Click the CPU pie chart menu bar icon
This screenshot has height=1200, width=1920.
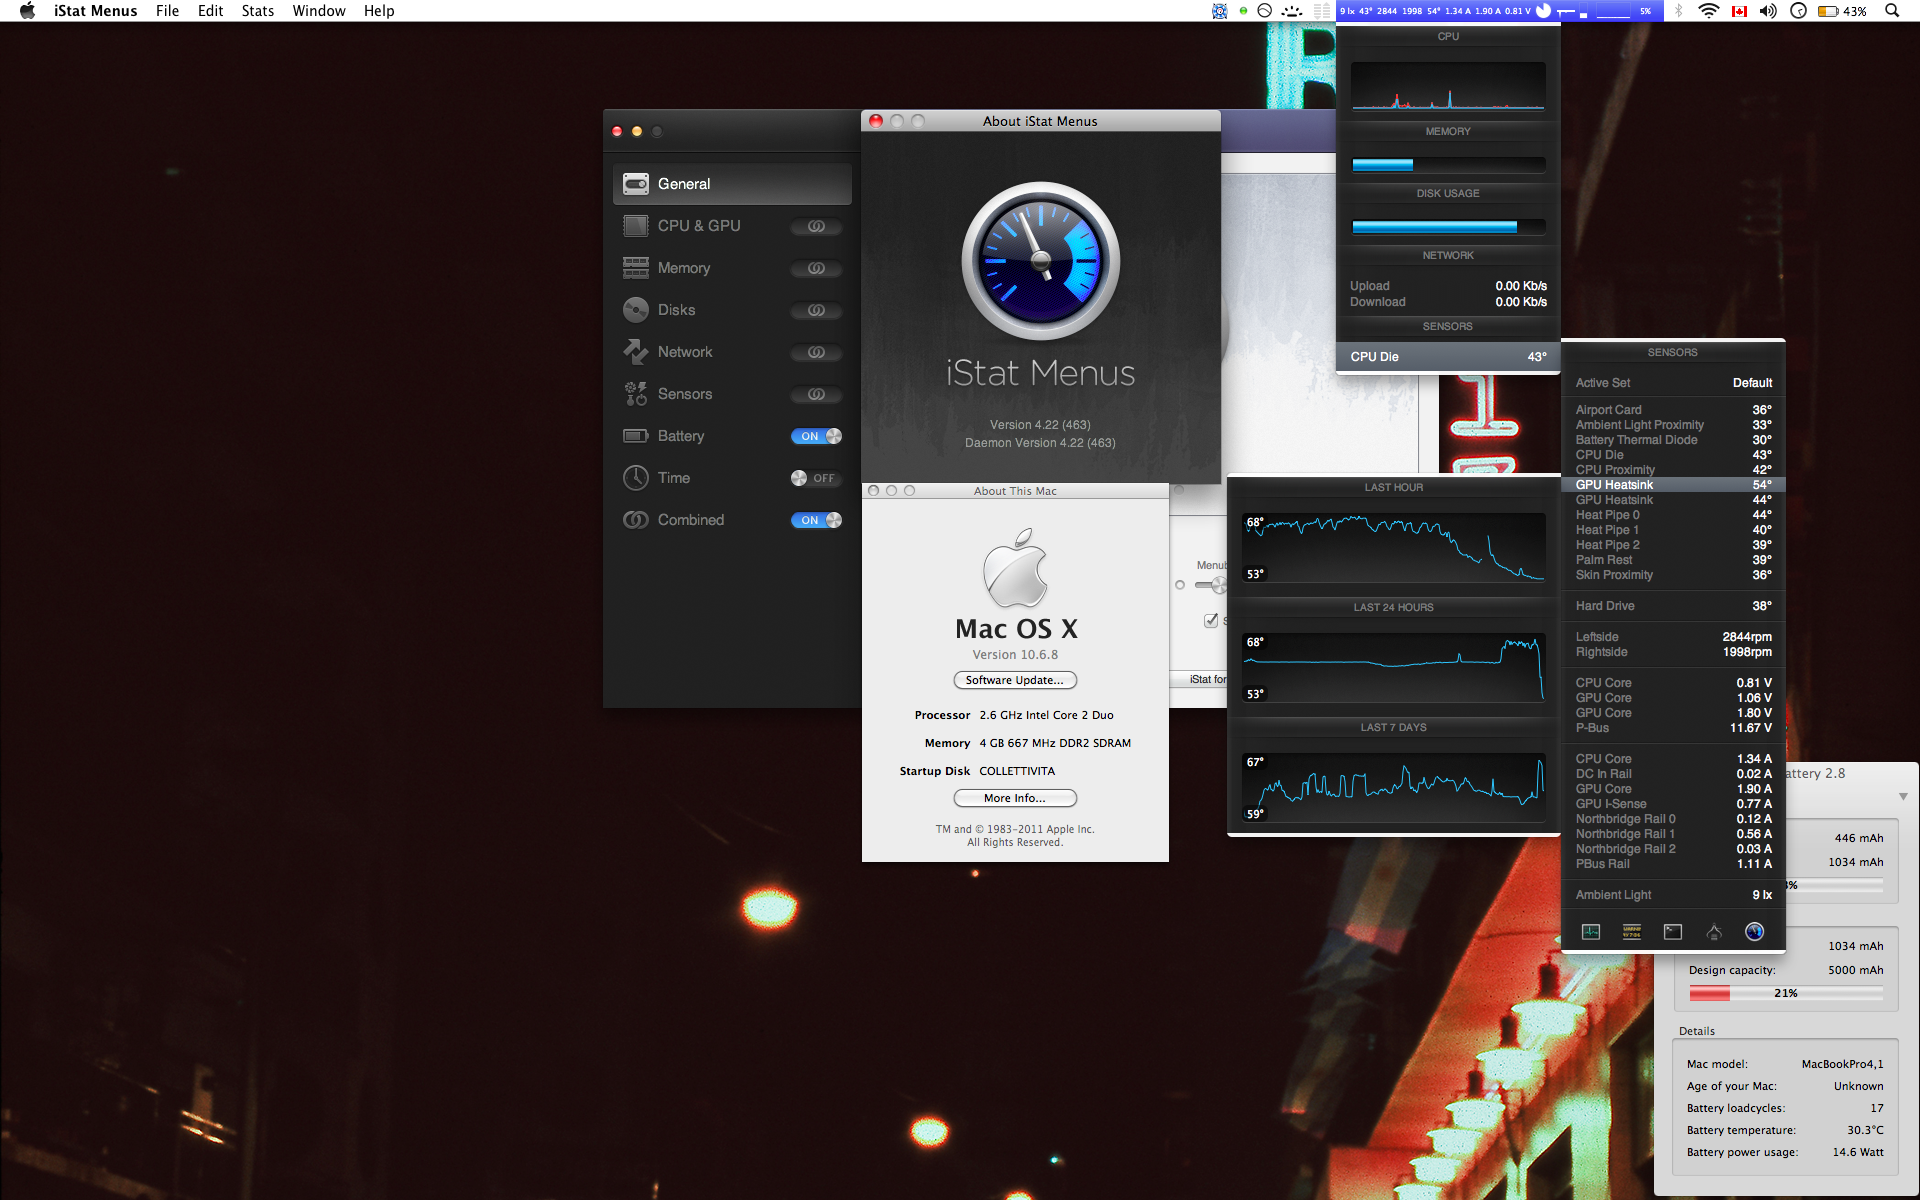coord(1543,11)
